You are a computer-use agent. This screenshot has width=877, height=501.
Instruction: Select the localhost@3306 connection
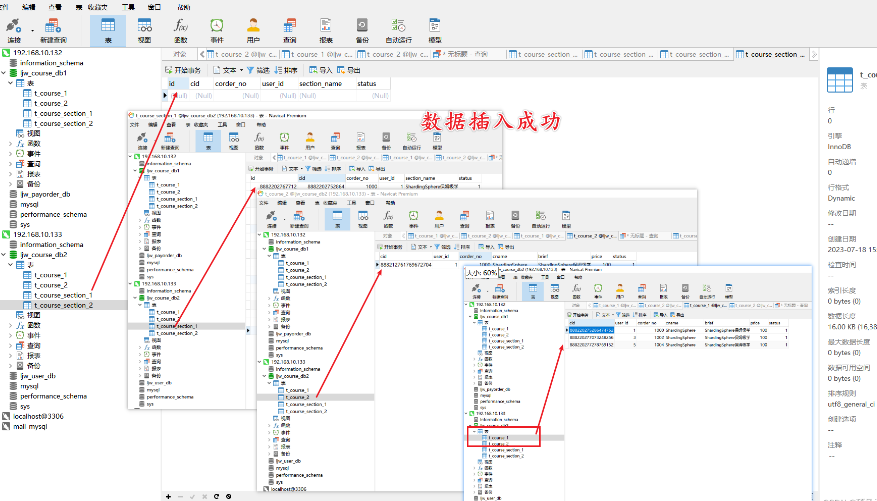38,417
